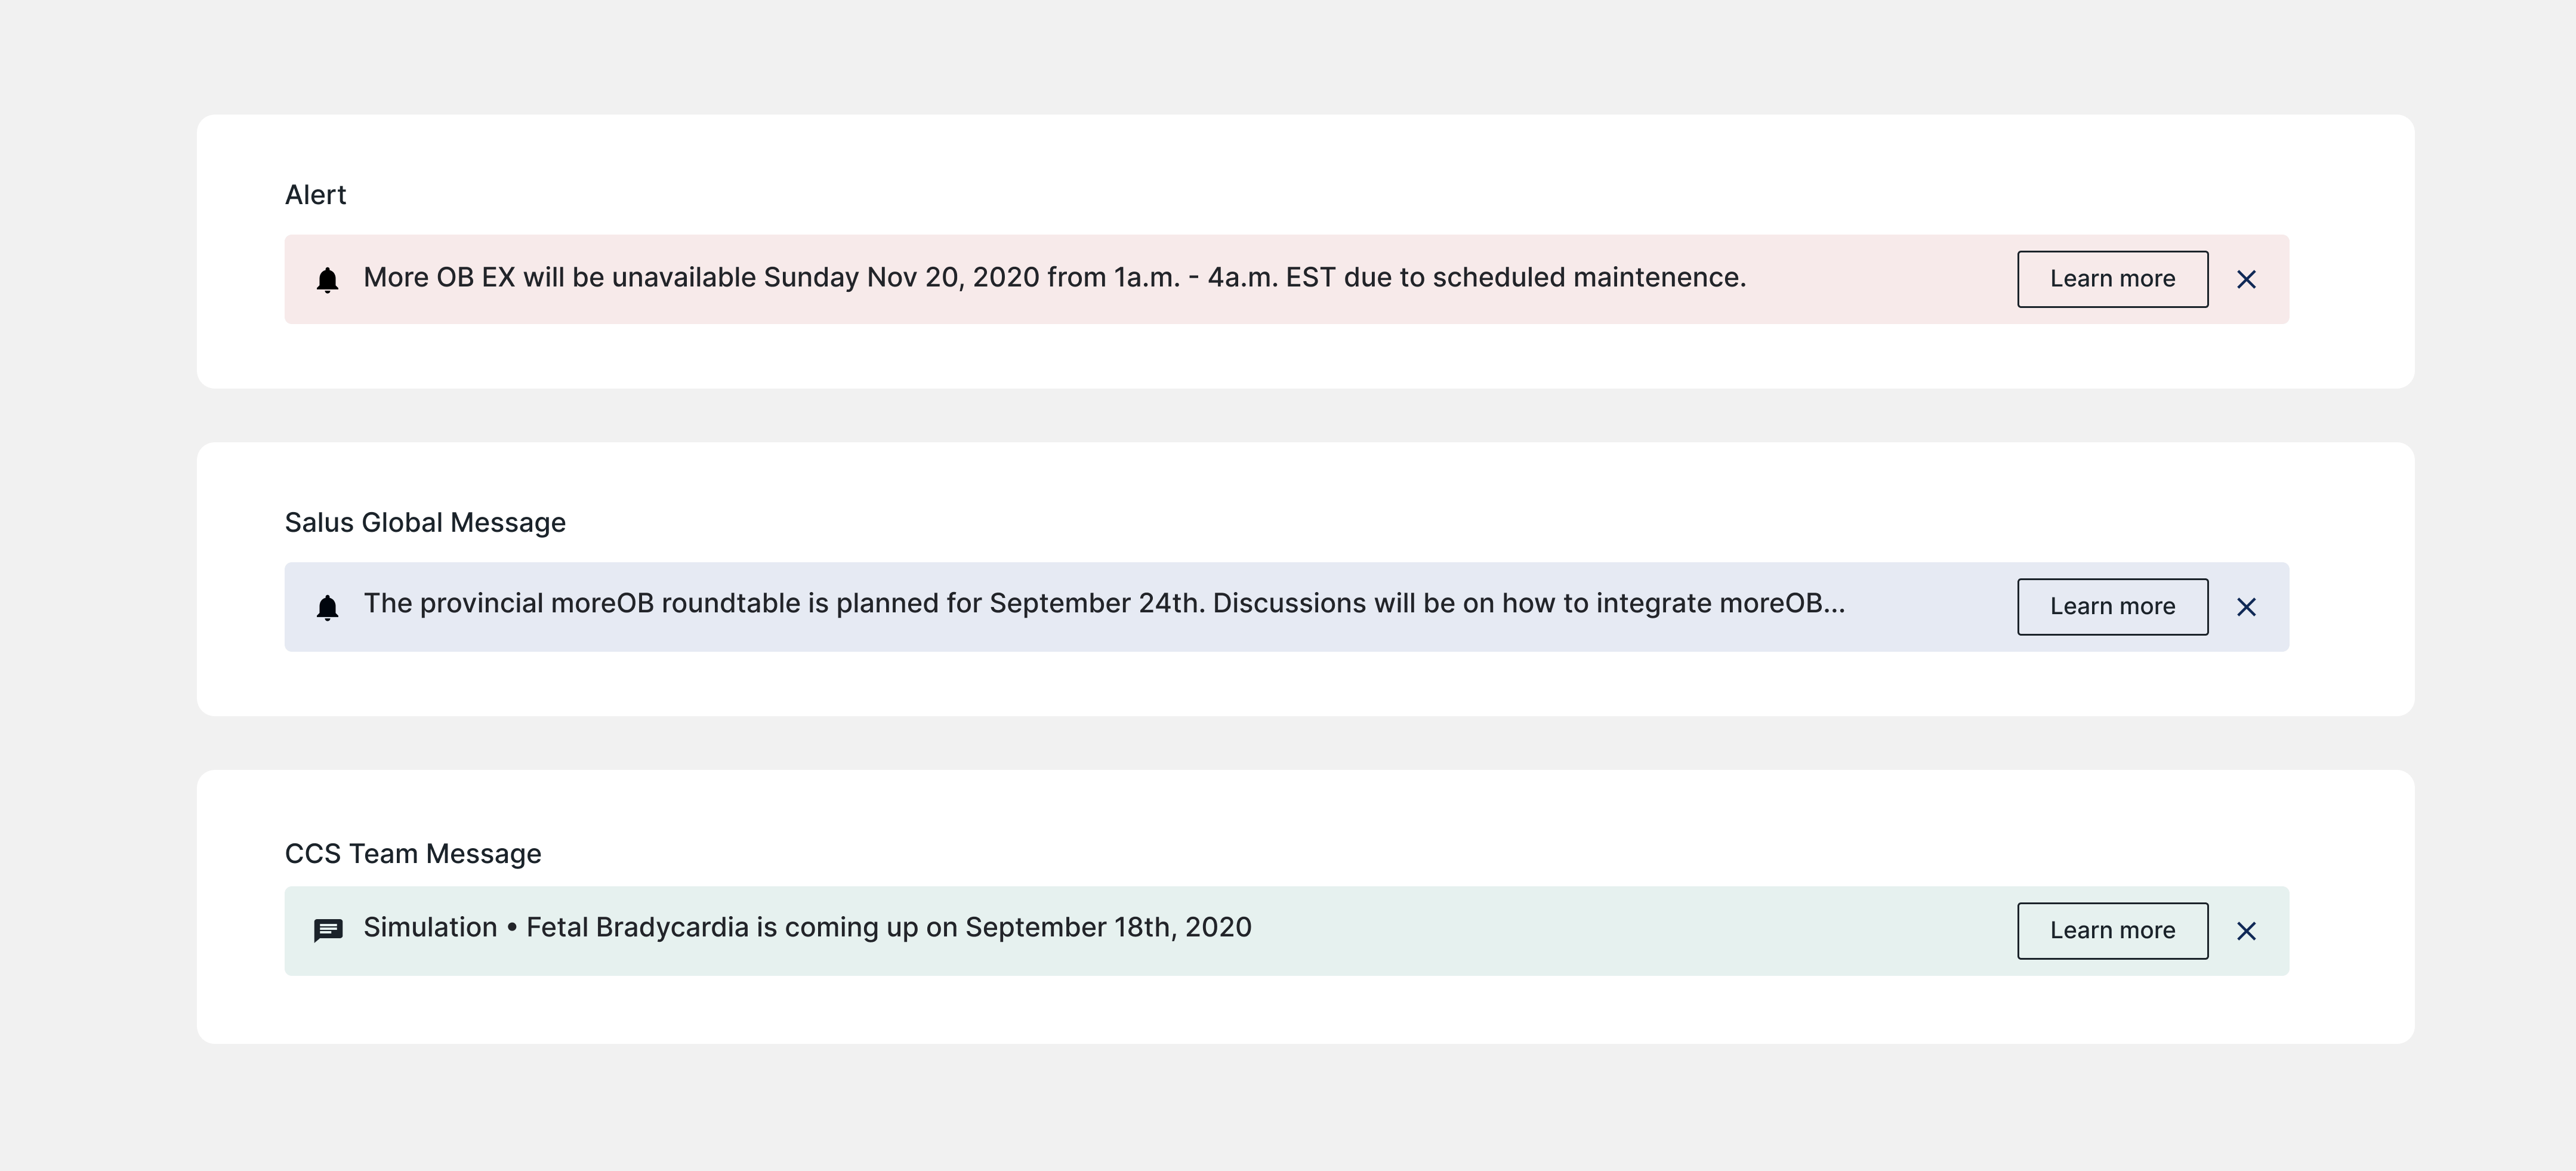Click the "September 24th" date in the roundtable message
The height and width of the screenshot is (1171, 2576).
[x=1096, y=604]
